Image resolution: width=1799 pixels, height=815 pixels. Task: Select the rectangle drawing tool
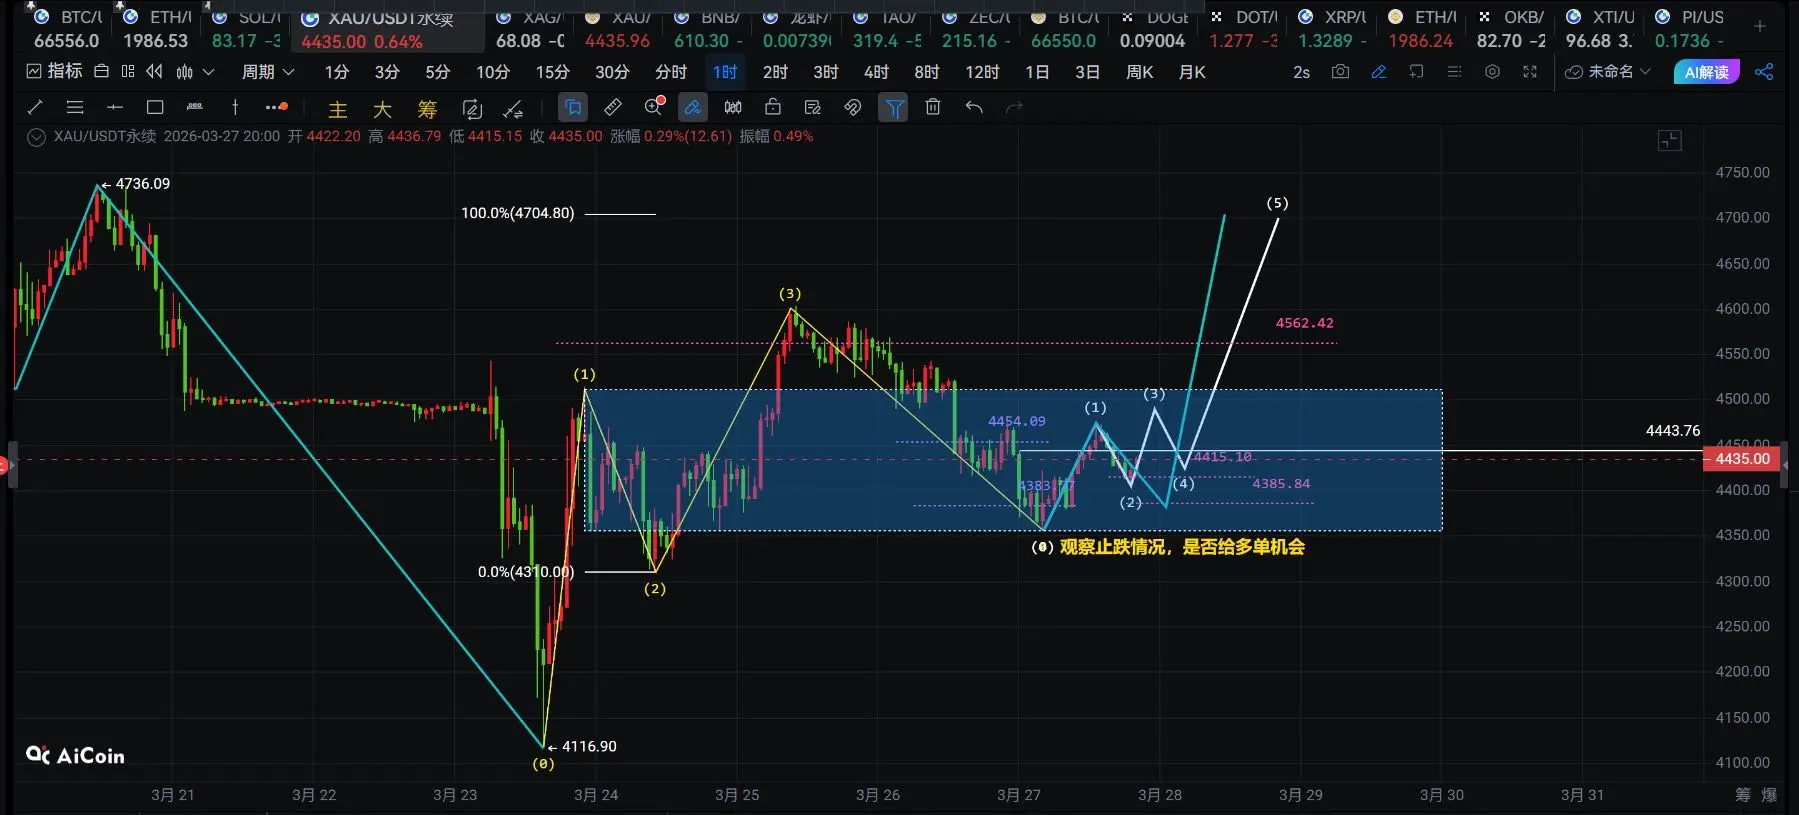[154, 107]
